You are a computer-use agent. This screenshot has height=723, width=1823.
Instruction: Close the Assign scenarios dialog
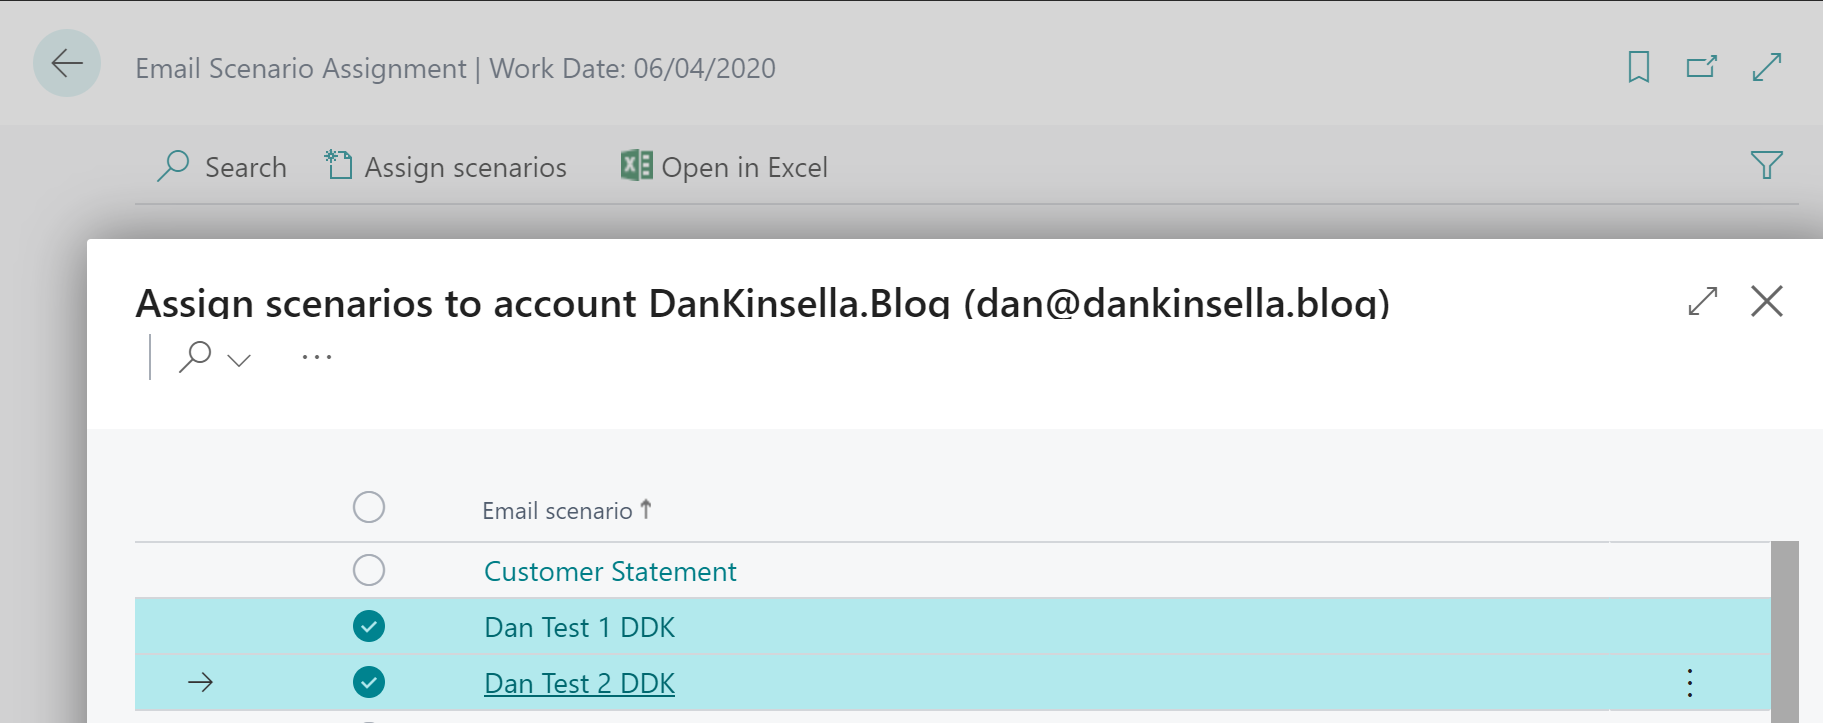point(1766,301)
